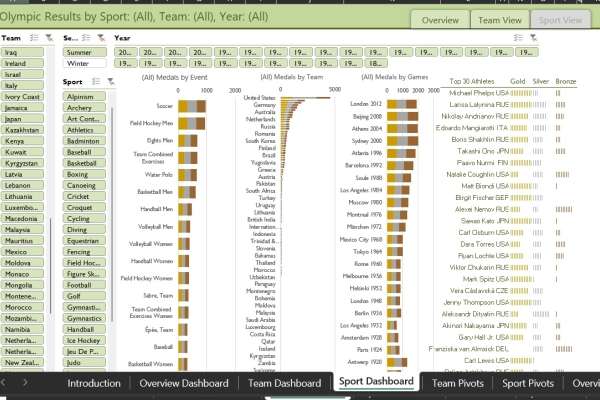
Task: Click the Water Polo event label
Action: point(159,175)
